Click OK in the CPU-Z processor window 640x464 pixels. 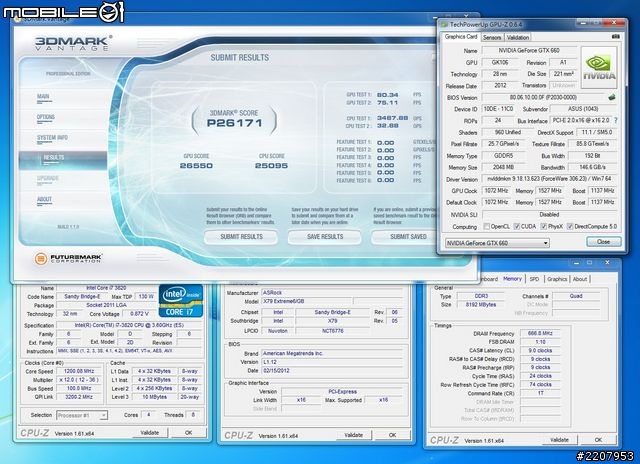pos(188,433)
